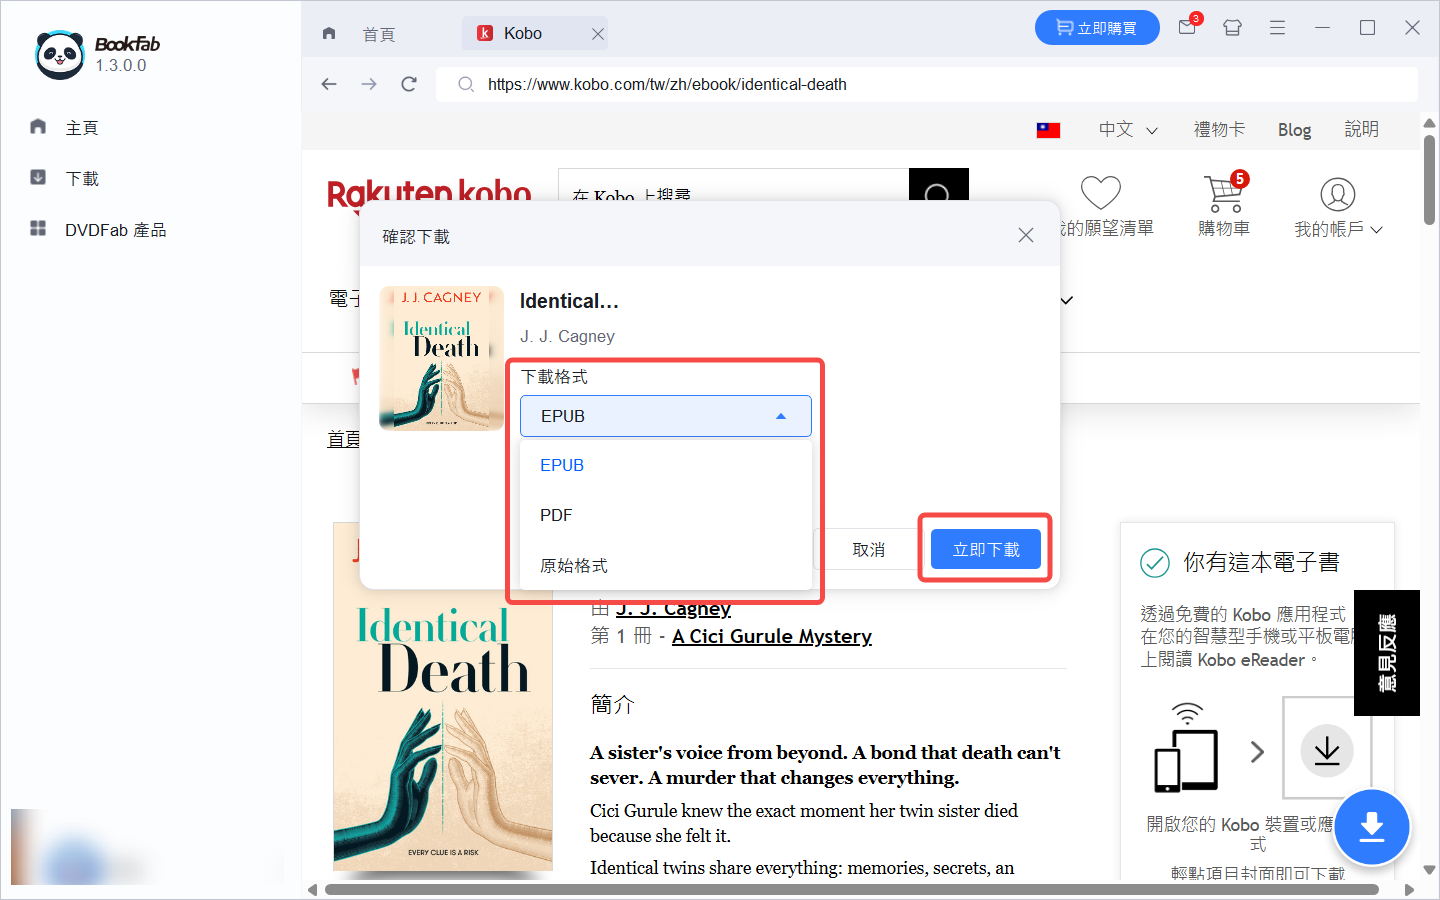The image size is (1440, 900).
Task: Click the book cover thumbnail in the dialog
Action: coord(441,358)
